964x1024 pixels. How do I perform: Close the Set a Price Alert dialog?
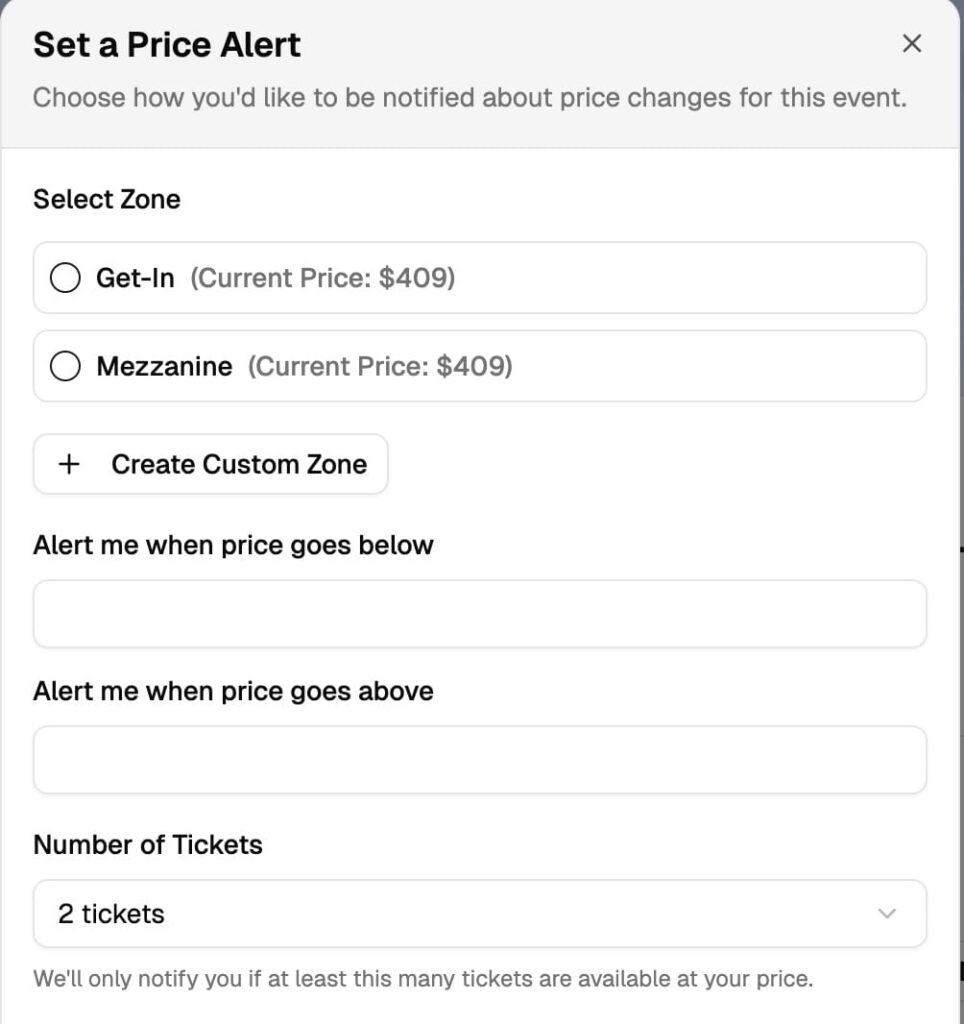click(911, 44)
